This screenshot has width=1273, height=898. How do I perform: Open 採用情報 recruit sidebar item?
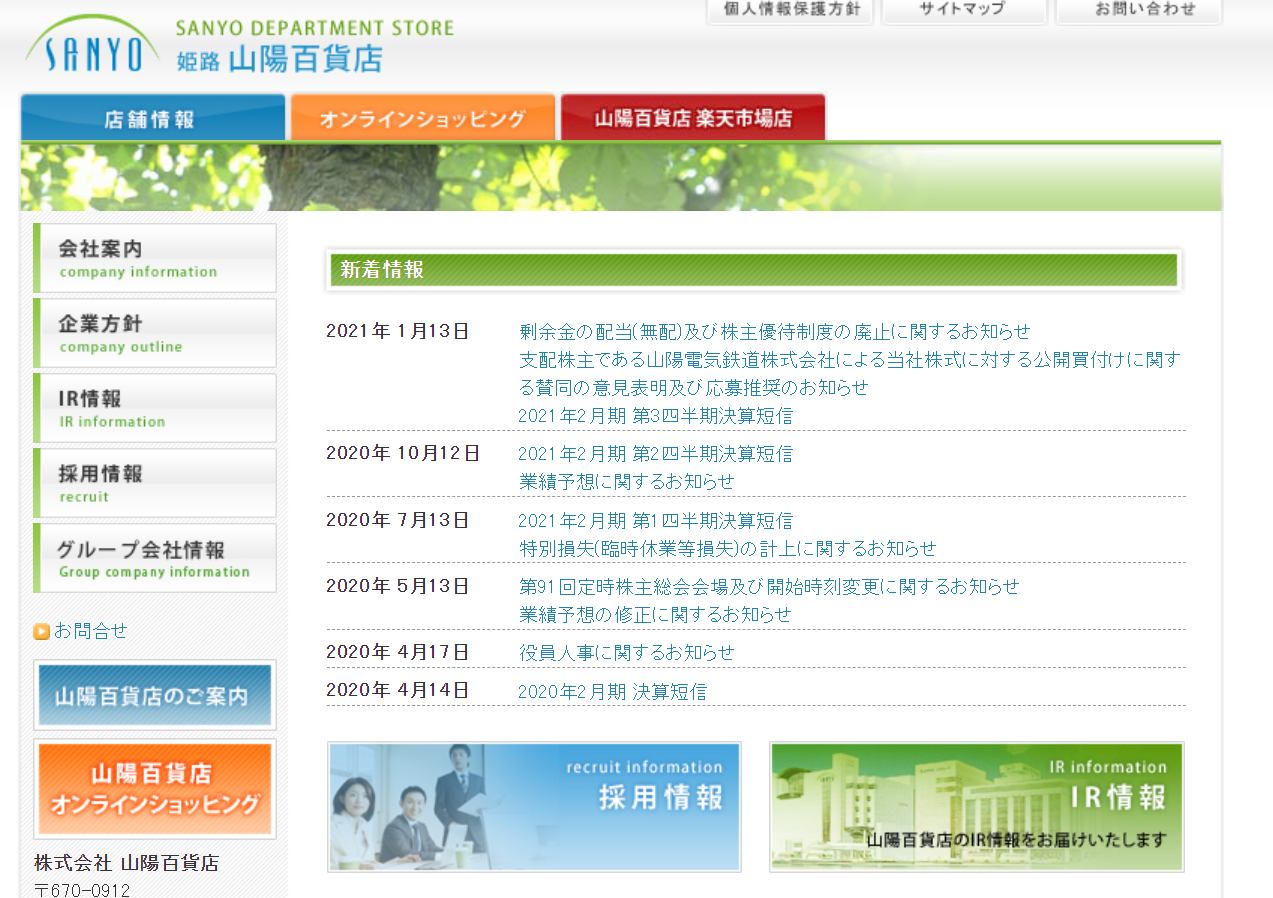click(155, 483)
